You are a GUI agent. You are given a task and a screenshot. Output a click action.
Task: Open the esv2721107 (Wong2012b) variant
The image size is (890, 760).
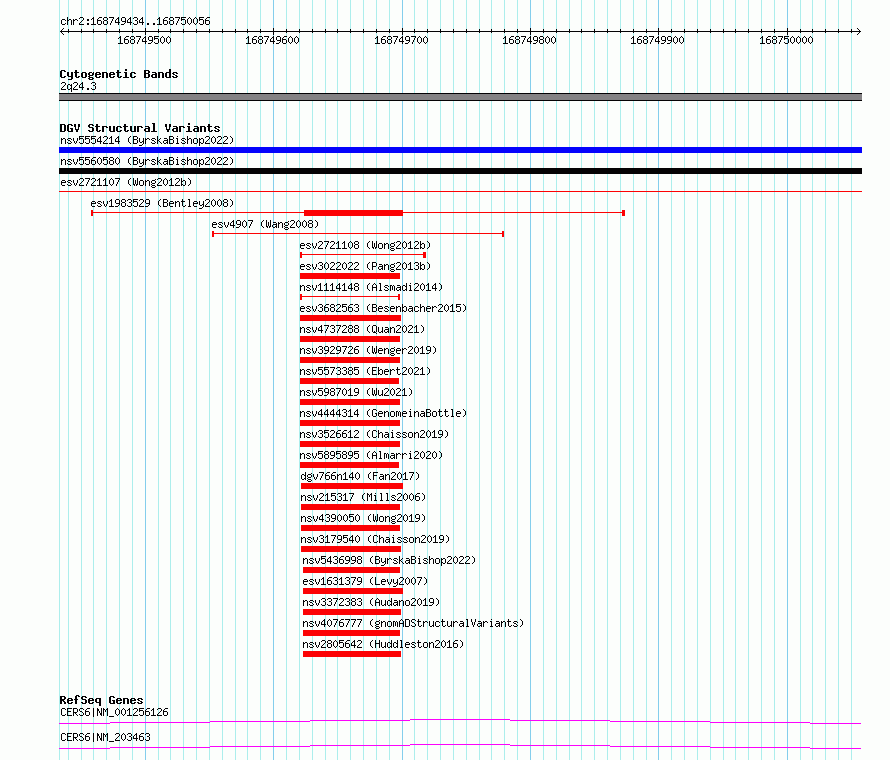126,182
